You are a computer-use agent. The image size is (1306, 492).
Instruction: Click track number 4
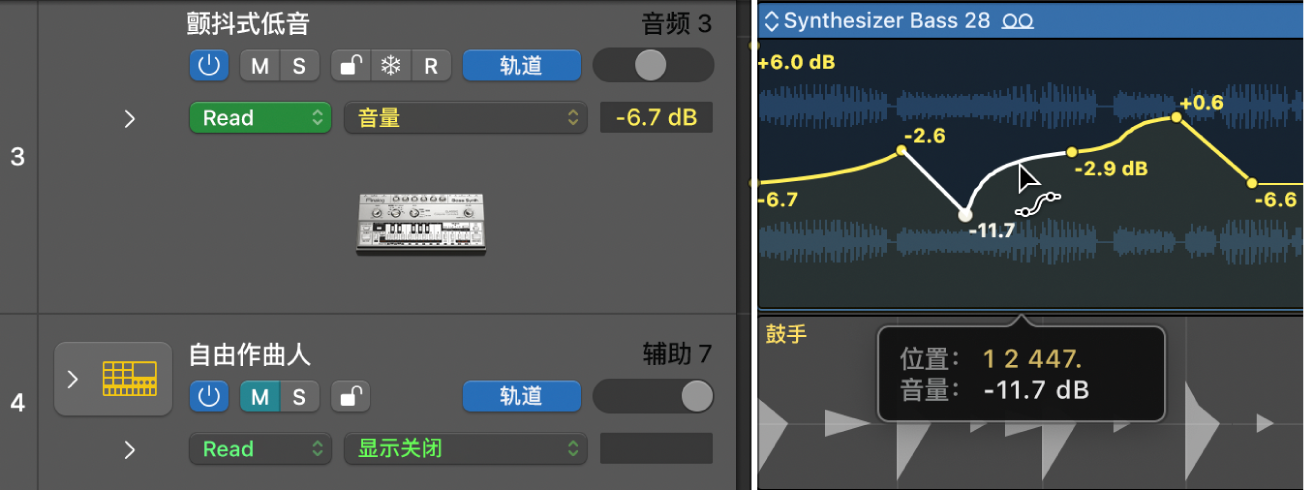pyautogui.click(x=17, y=403)
